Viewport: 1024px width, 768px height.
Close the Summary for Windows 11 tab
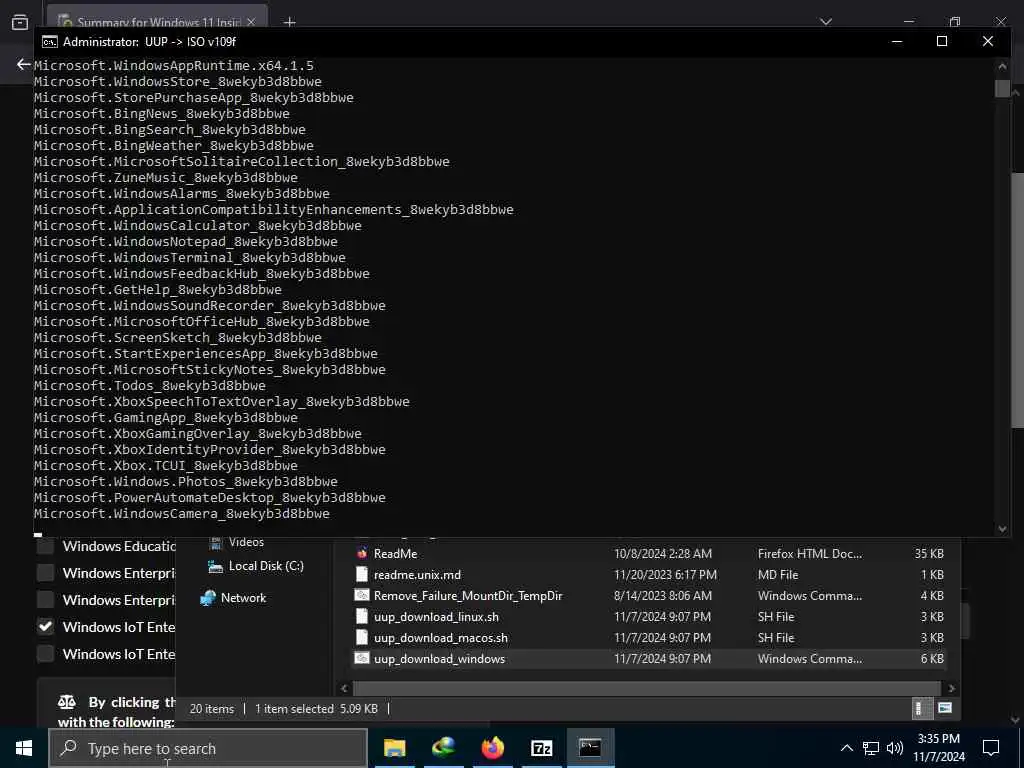(251, 23)
